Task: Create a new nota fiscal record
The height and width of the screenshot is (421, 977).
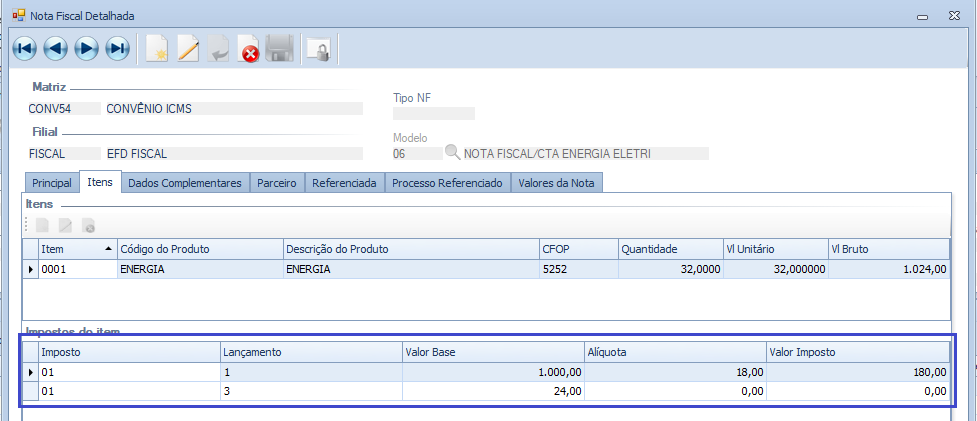Action: point(158,49)
